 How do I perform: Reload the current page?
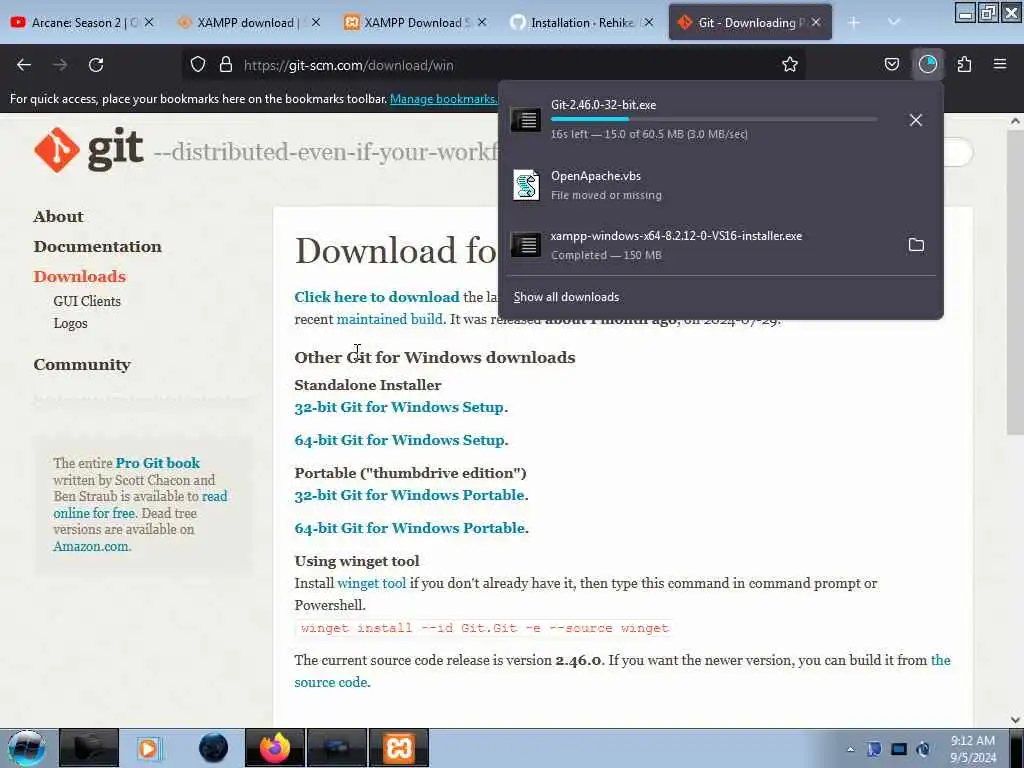pos(96,65)
